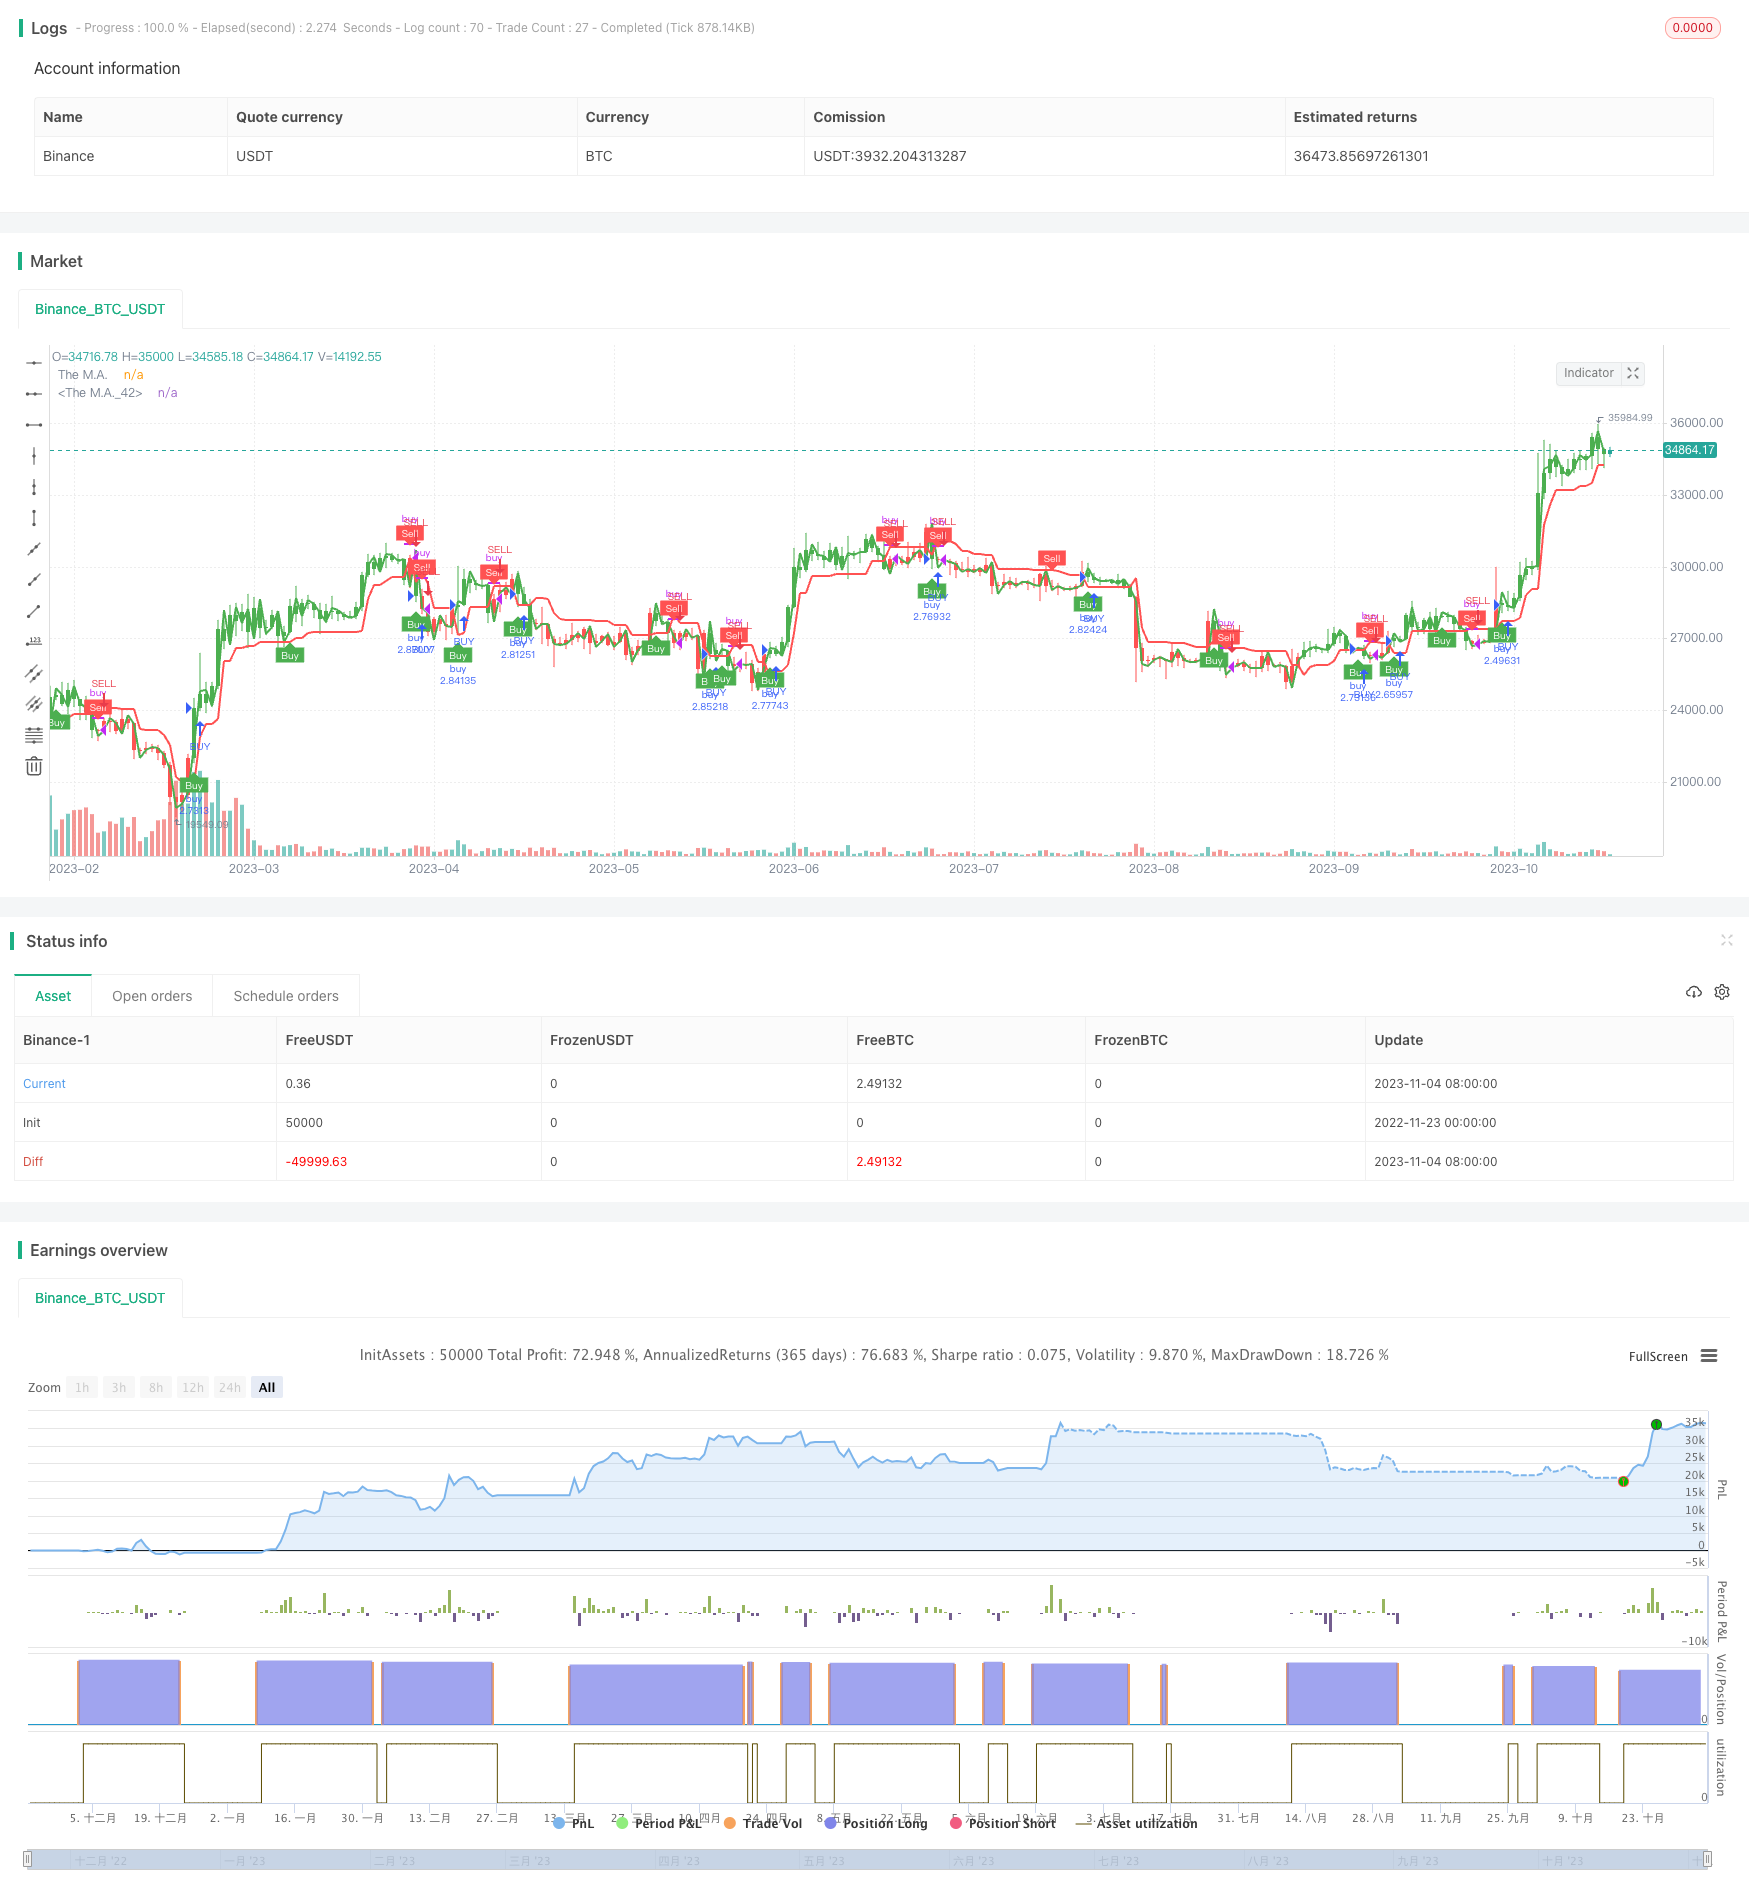Image resolution: width=1749 pixels, height=1899 pixels.
Task: Select the price line tool labeled 123
Action: tap(34, 642)
